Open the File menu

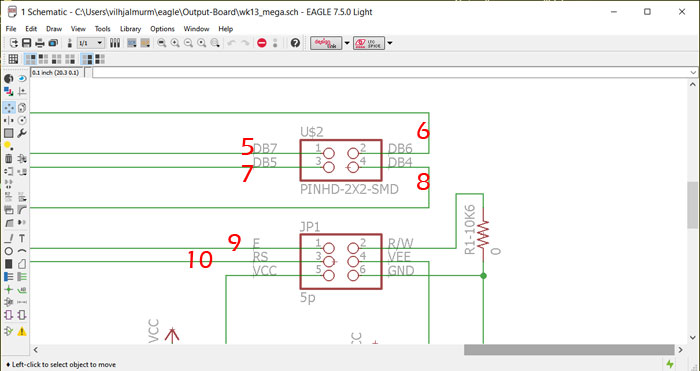(x=11, y=29)
